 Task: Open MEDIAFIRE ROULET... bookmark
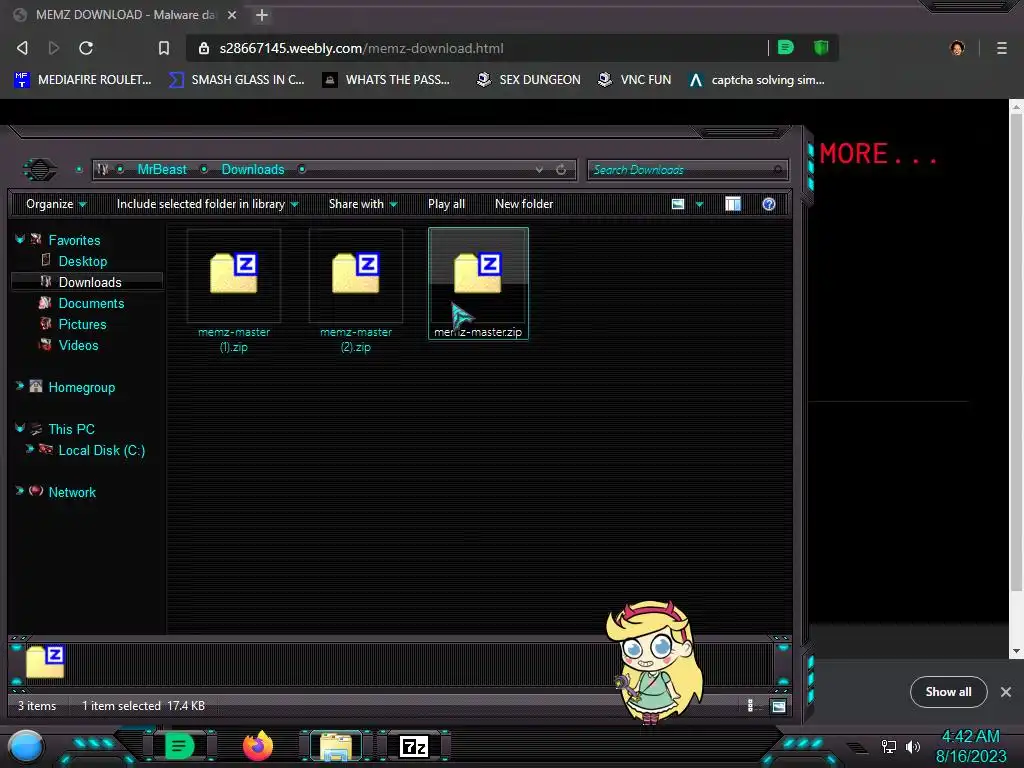click(x=82, y=80)
